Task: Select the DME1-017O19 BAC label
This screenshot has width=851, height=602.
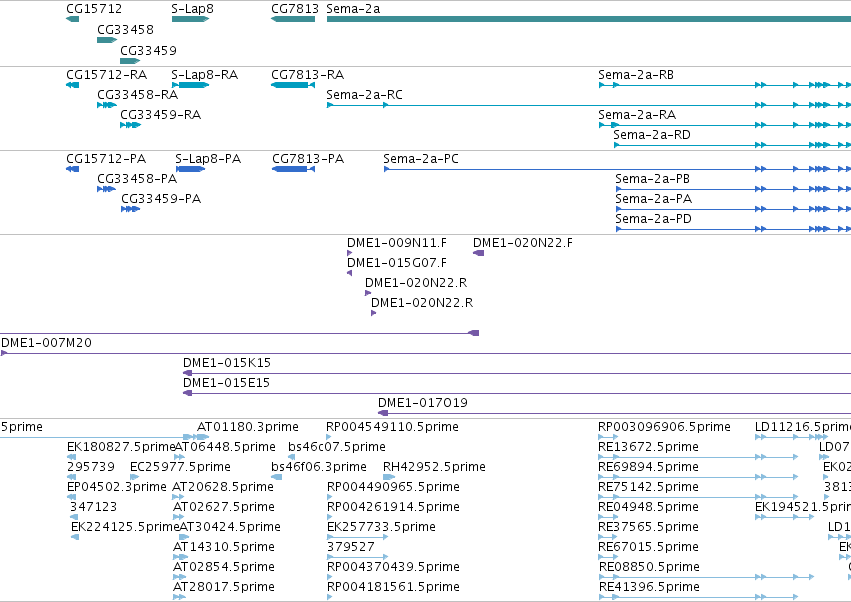Action: [423, 403]
